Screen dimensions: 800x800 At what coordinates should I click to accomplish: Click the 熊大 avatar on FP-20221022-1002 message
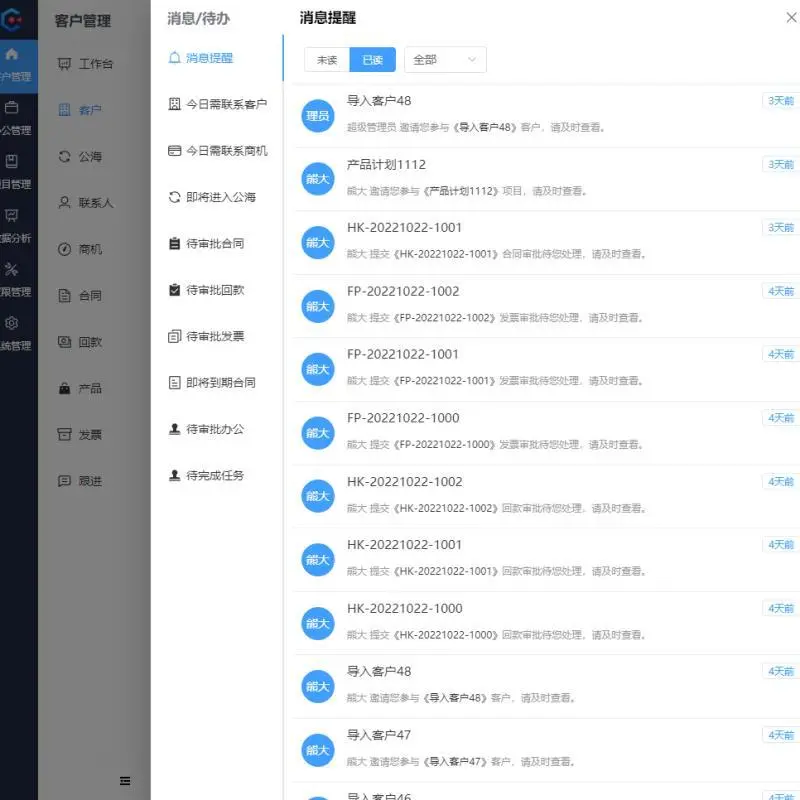tap(317, 305)
